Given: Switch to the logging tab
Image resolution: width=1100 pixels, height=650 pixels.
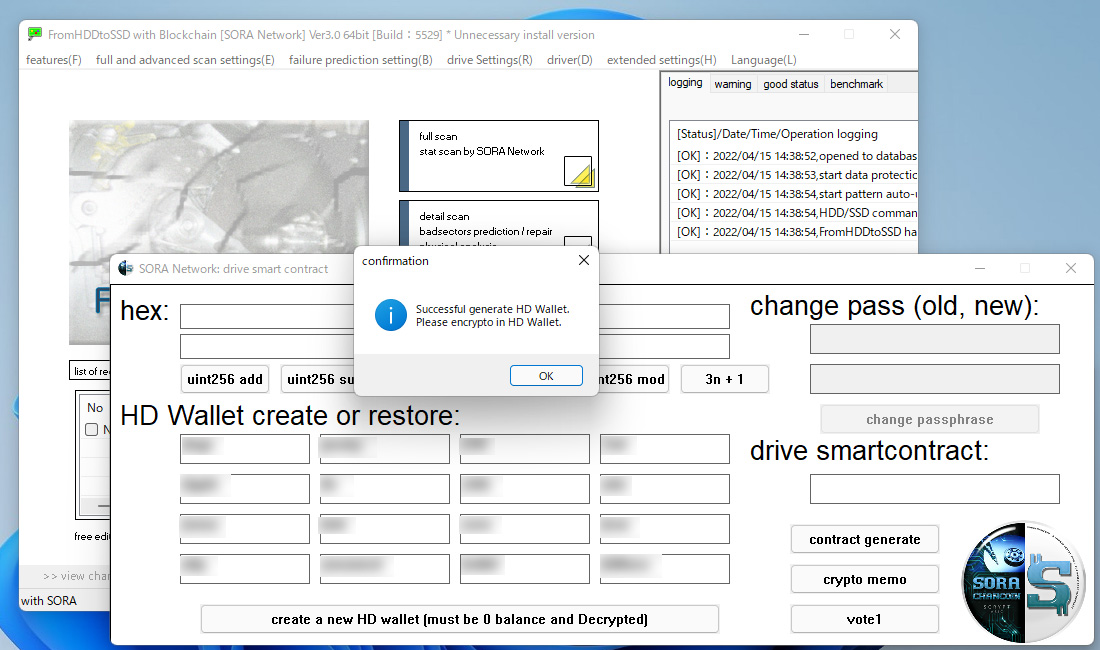Looking at the screenshot, I should (685, 83).
